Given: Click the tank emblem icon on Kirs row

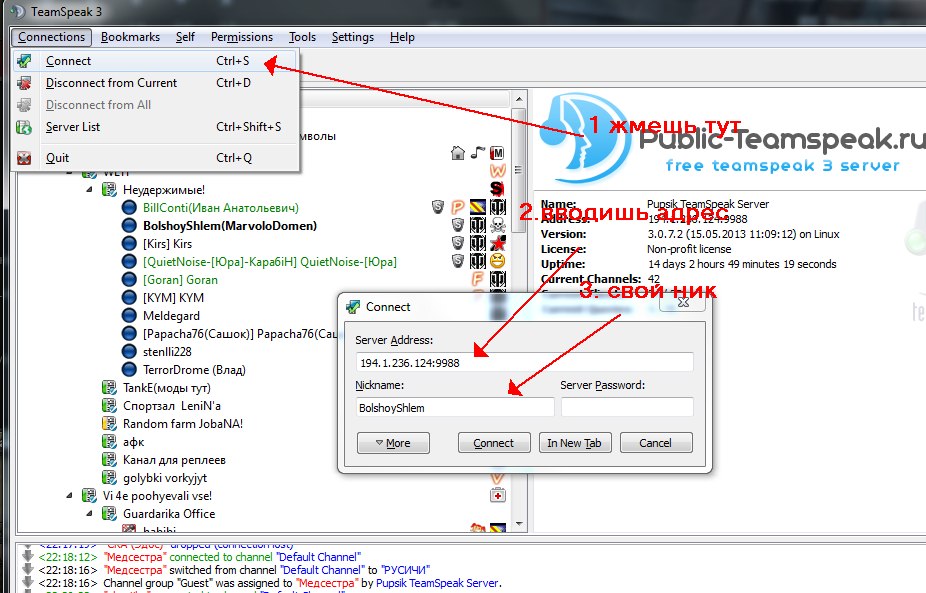Looking at the screenshot, I should point(478,243).
